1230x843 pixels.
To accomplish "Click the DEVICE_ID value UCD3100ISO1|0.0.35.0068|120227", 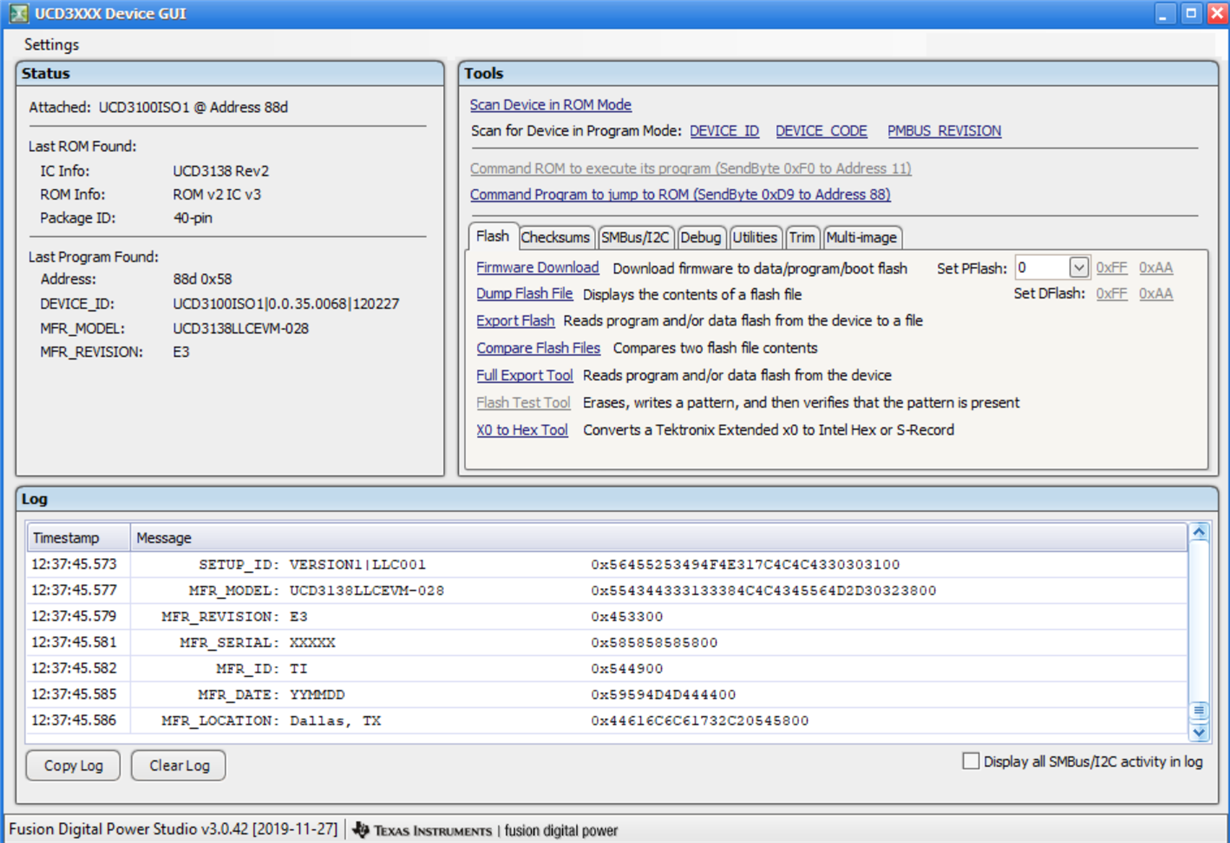I will tap(286, 304).
